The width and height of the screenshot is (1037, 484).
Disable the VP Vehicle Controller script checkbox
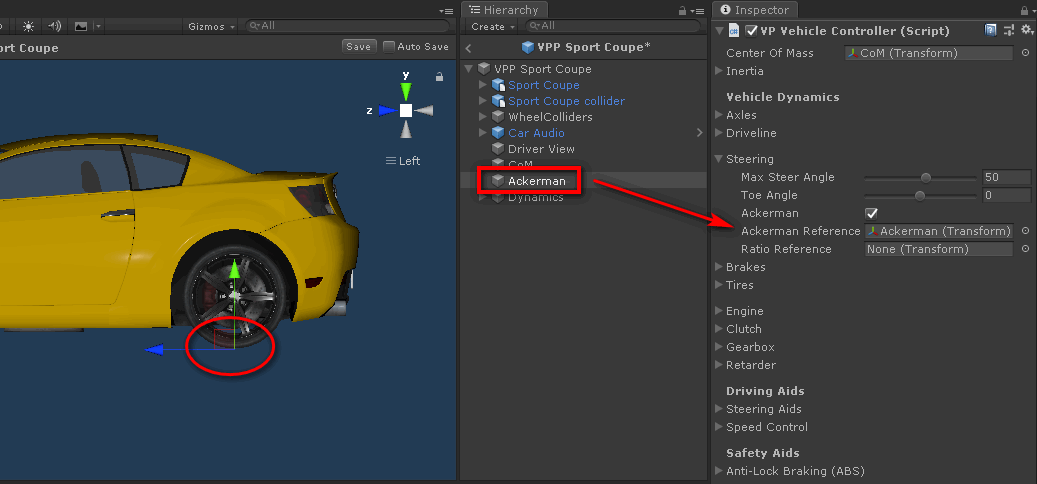(x=751, y=31)
